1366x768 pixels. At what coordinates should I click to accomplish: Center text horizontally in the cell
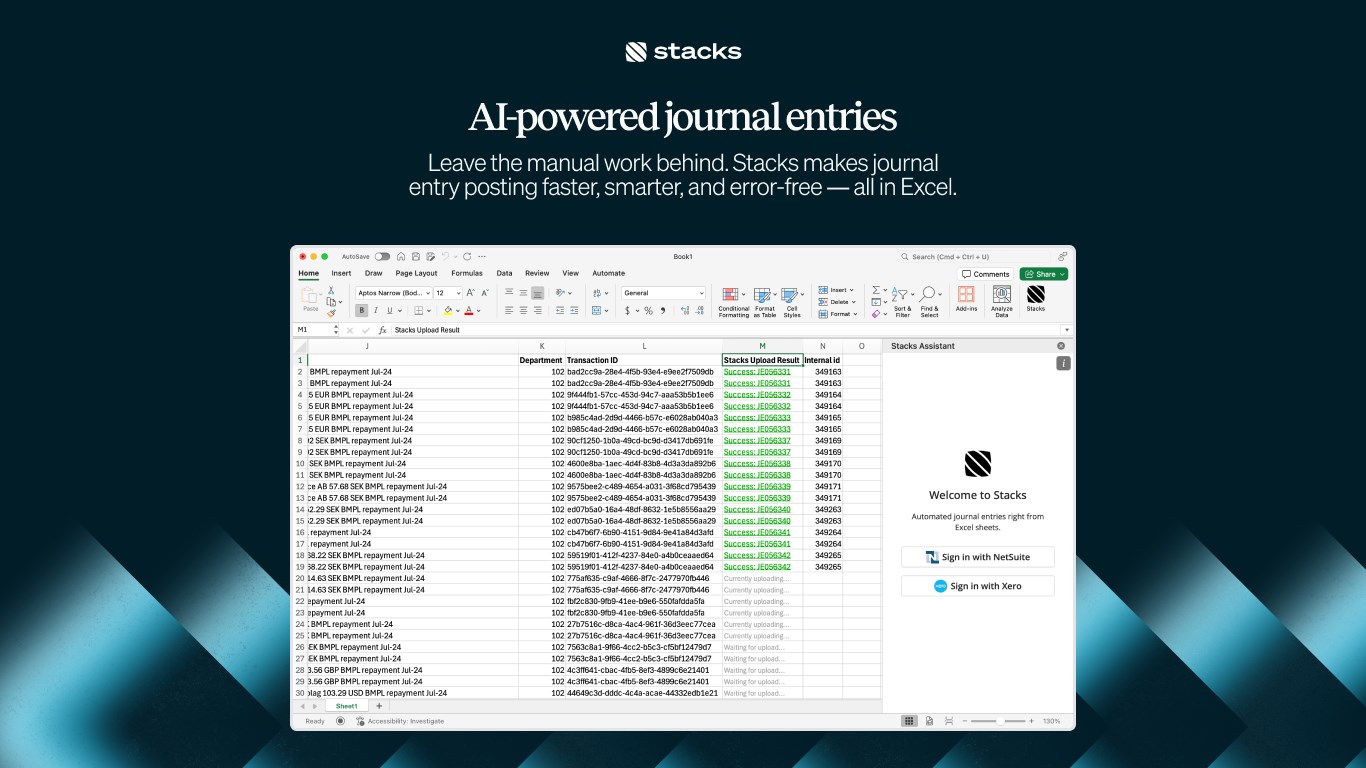(x=523, y=311)
